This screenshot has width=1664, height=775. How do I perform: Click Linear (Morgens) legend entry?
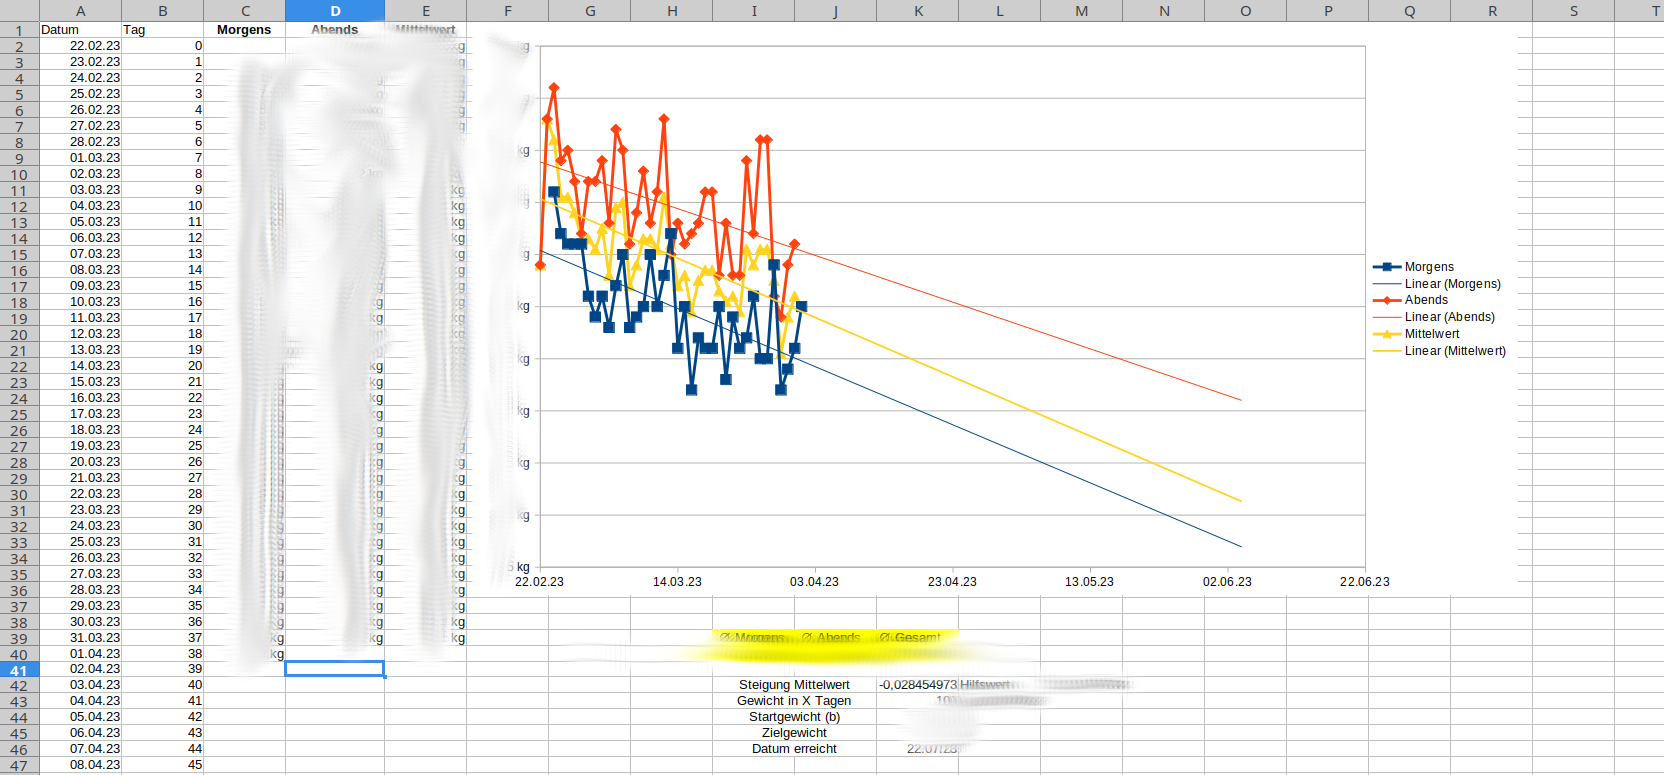pos(1437,284)
